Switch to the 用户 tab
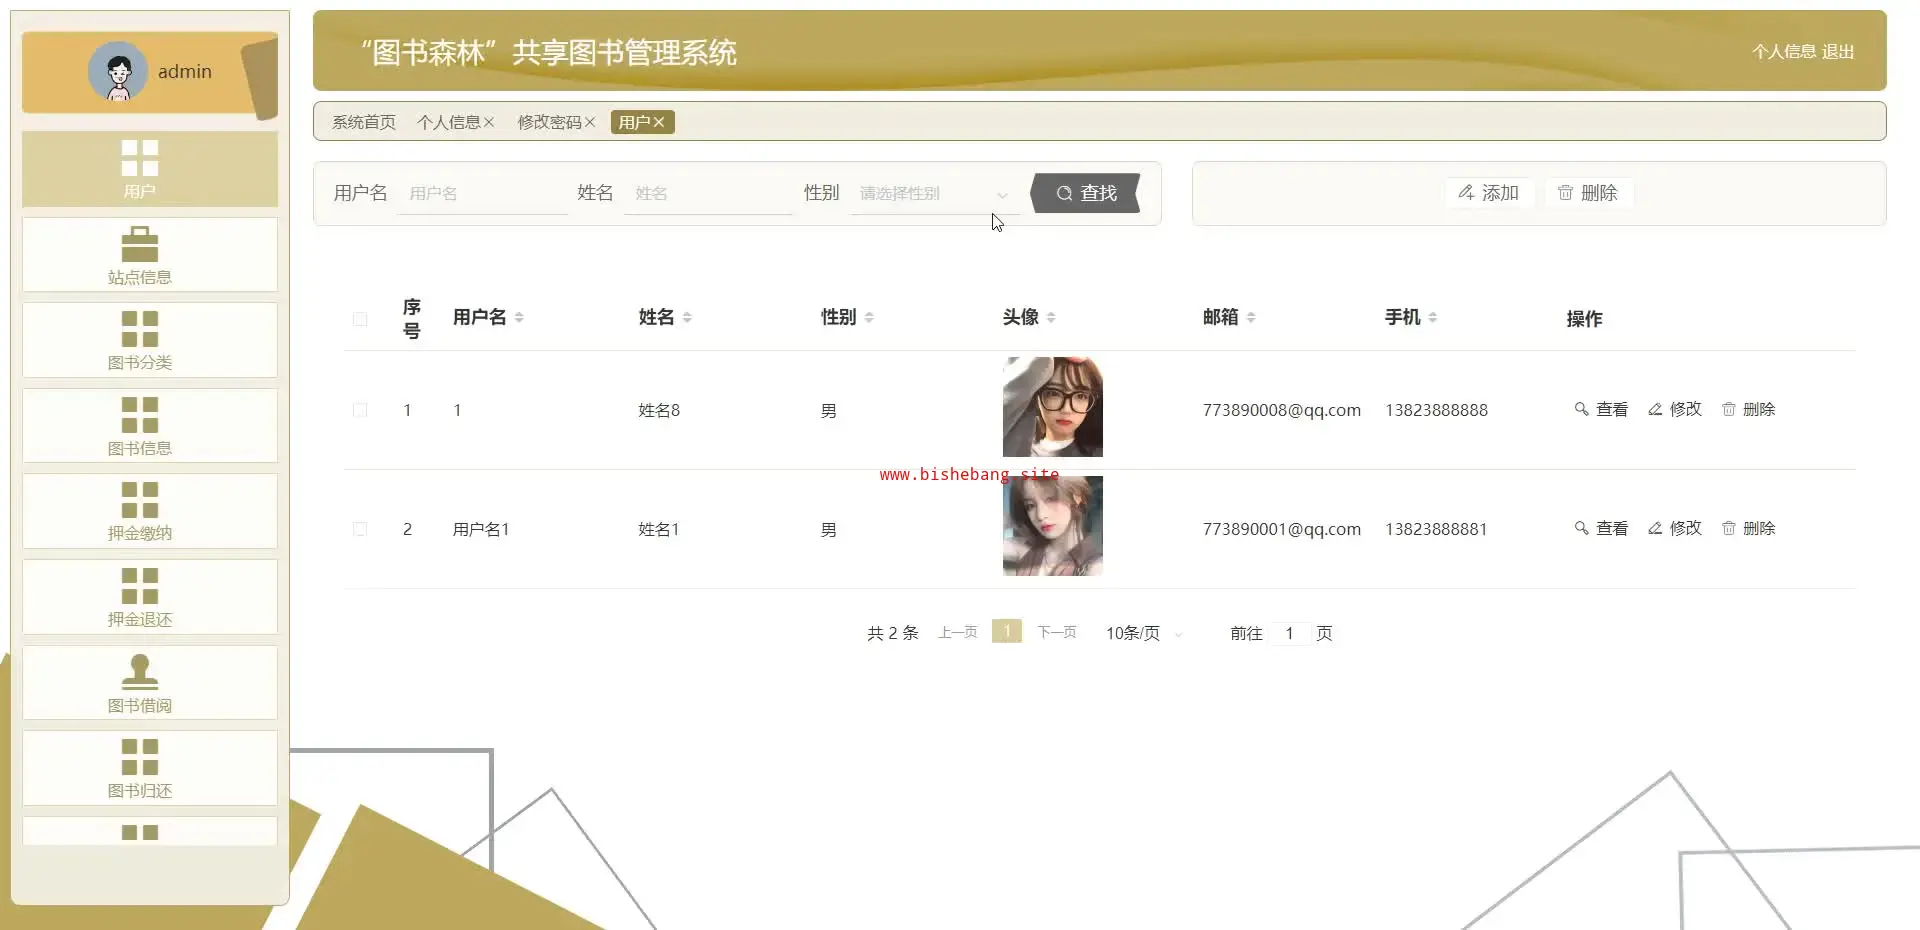Screen dimensions: 1920x930 point(634,122)
